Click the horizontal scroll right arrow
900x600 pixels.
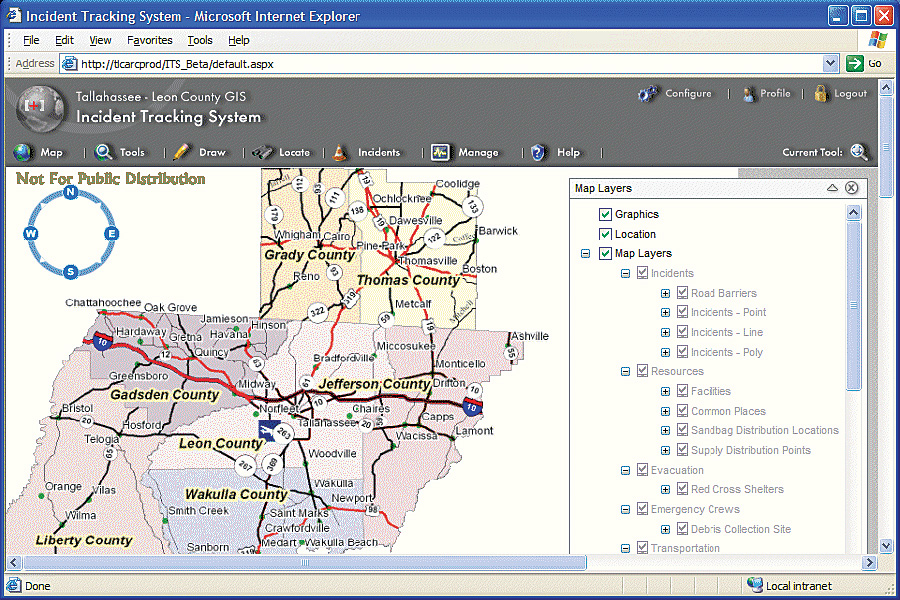click(x=870, y=563)
